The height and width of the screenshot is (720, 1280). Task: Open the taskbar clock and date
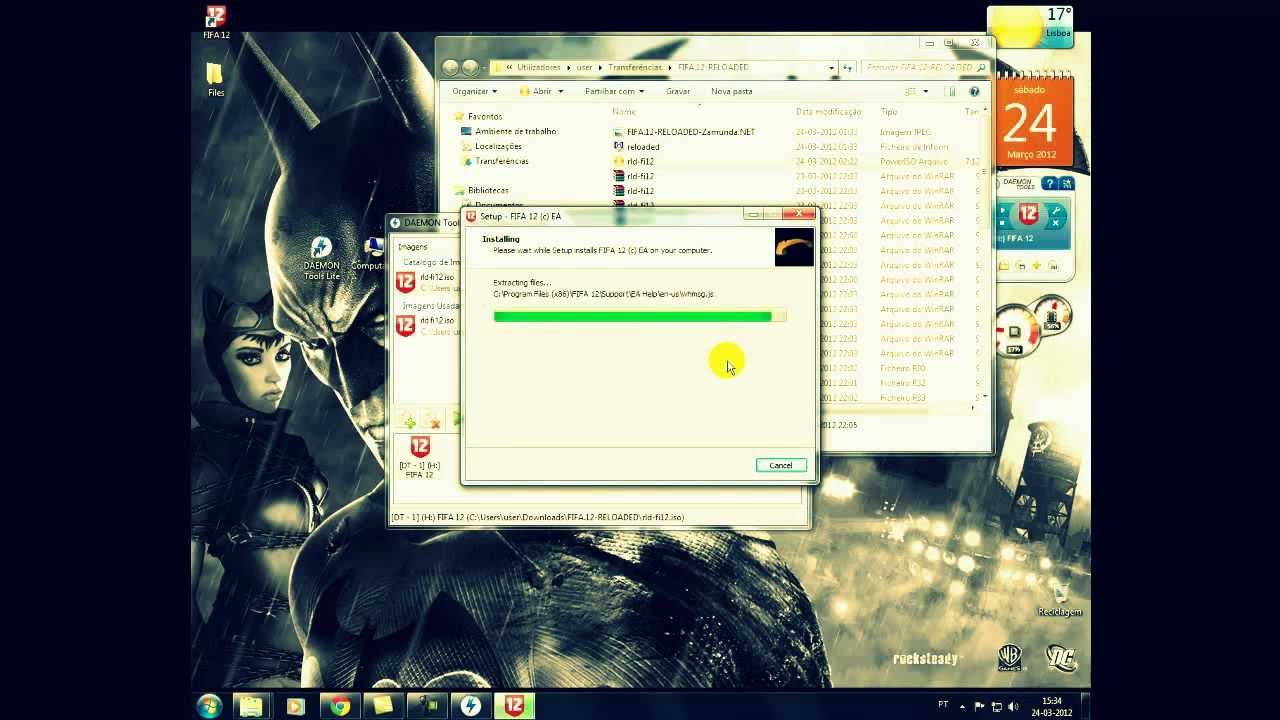pos(1052,707)
